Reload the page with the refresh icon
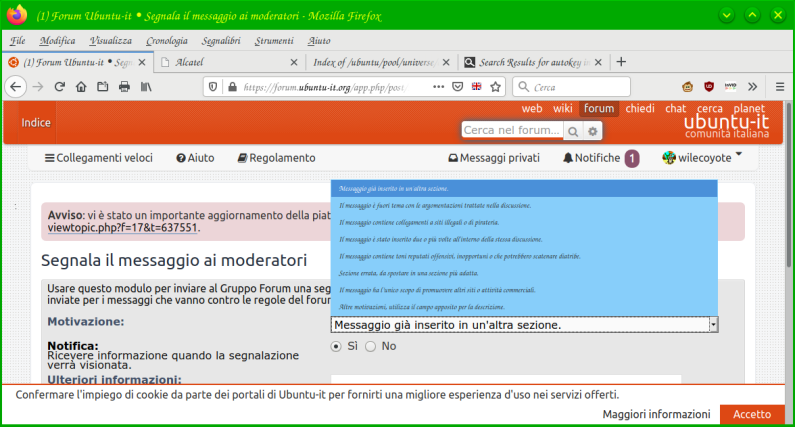 point(60,87)
